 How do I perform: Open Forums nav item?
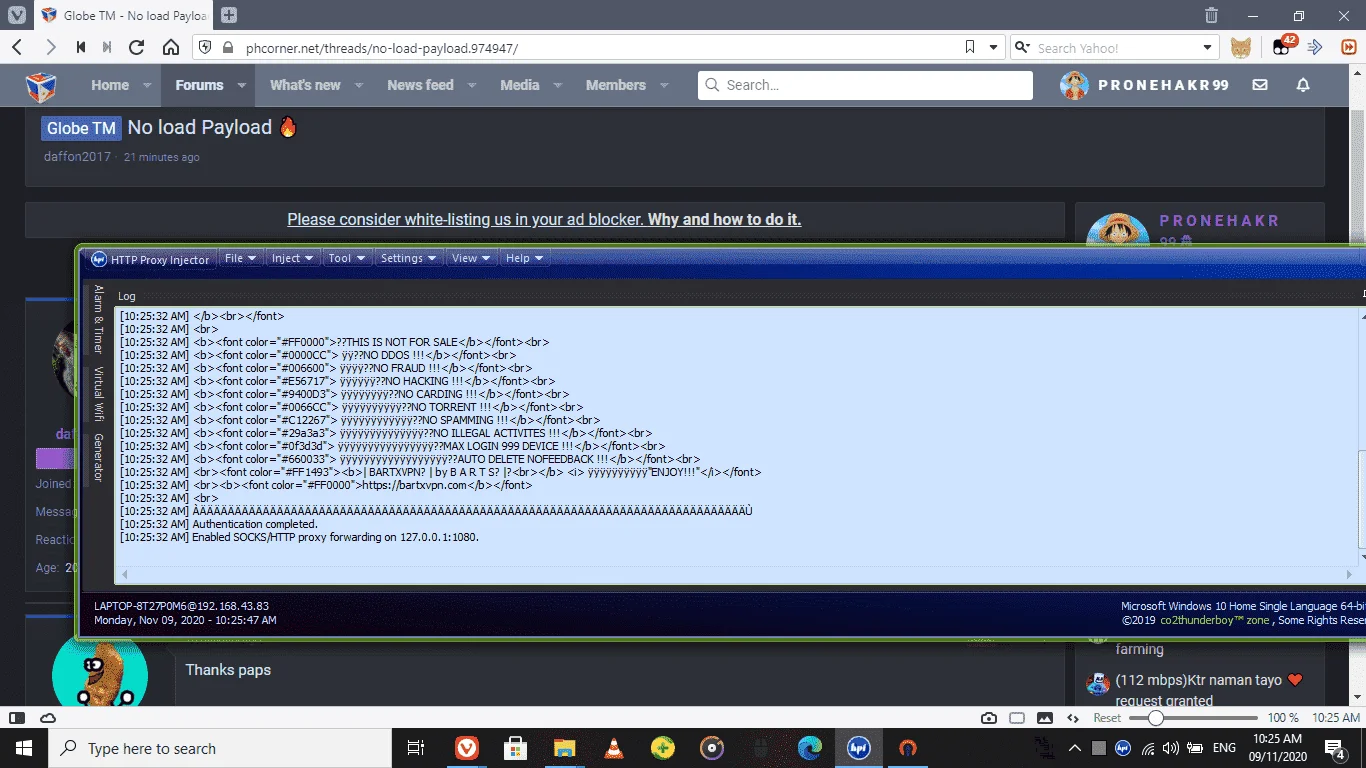[199, 85]
